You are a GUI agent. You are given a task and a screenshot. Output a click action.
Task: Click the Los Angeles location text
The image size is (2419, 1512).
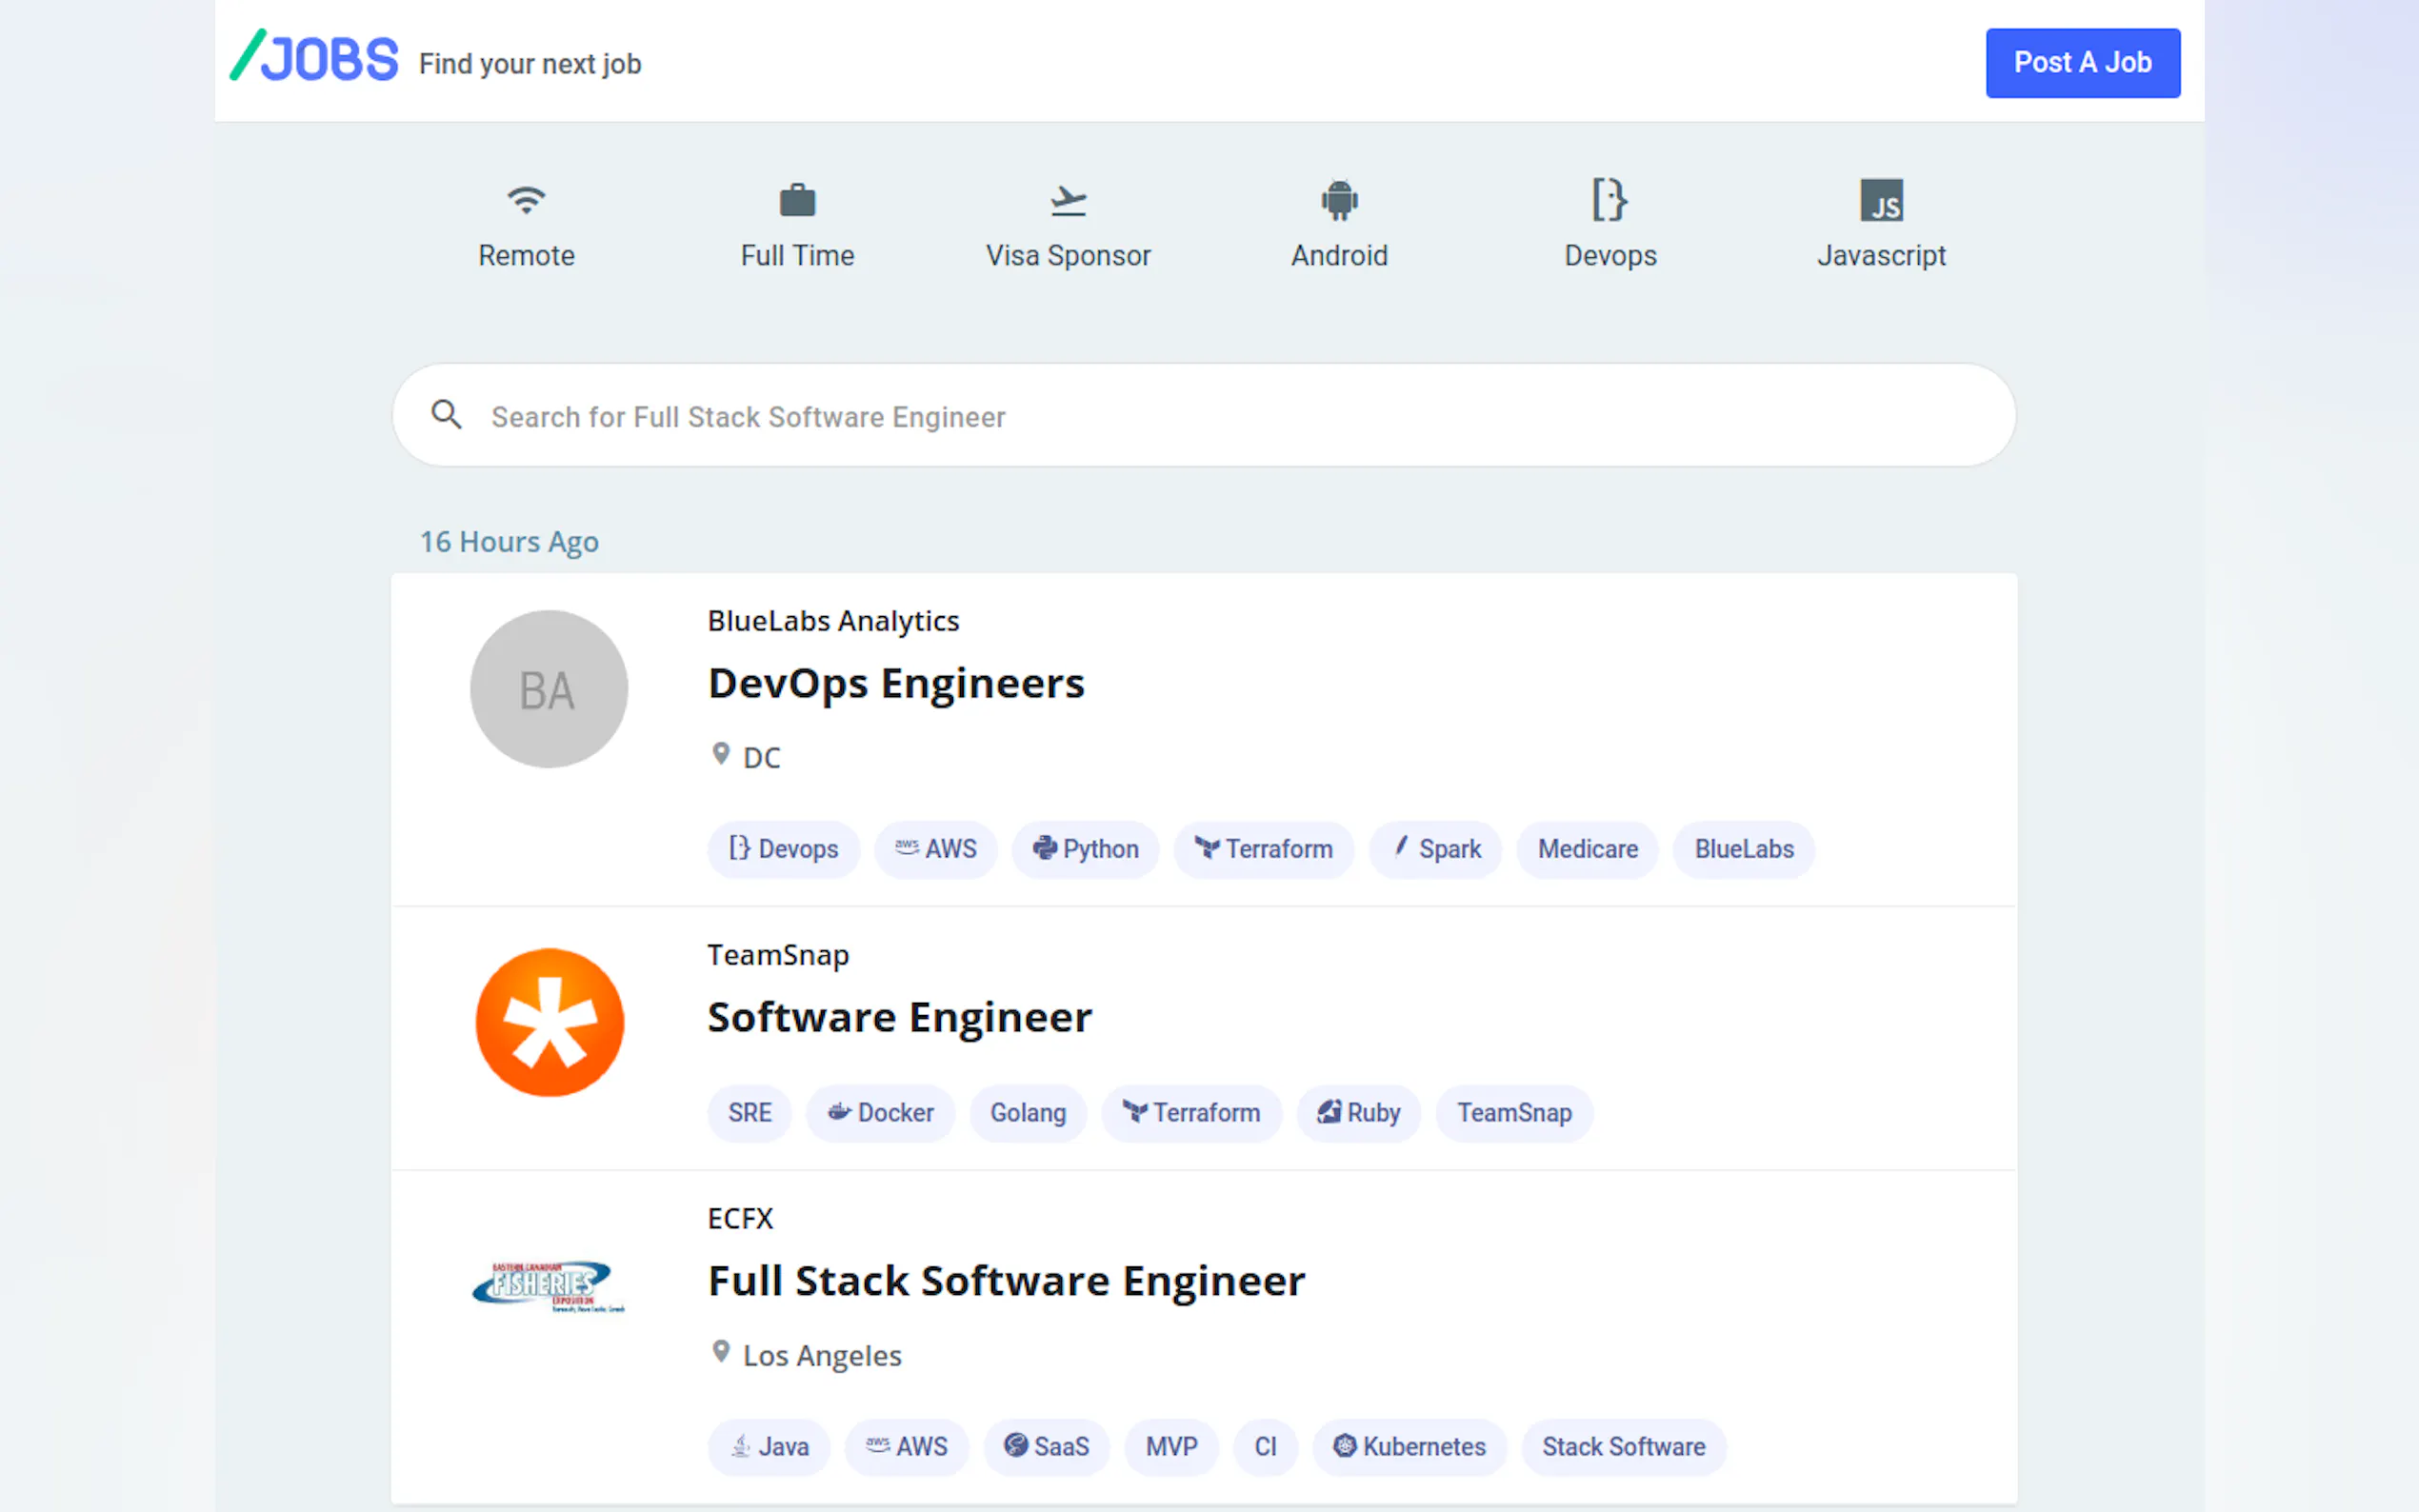(822, 1356)
